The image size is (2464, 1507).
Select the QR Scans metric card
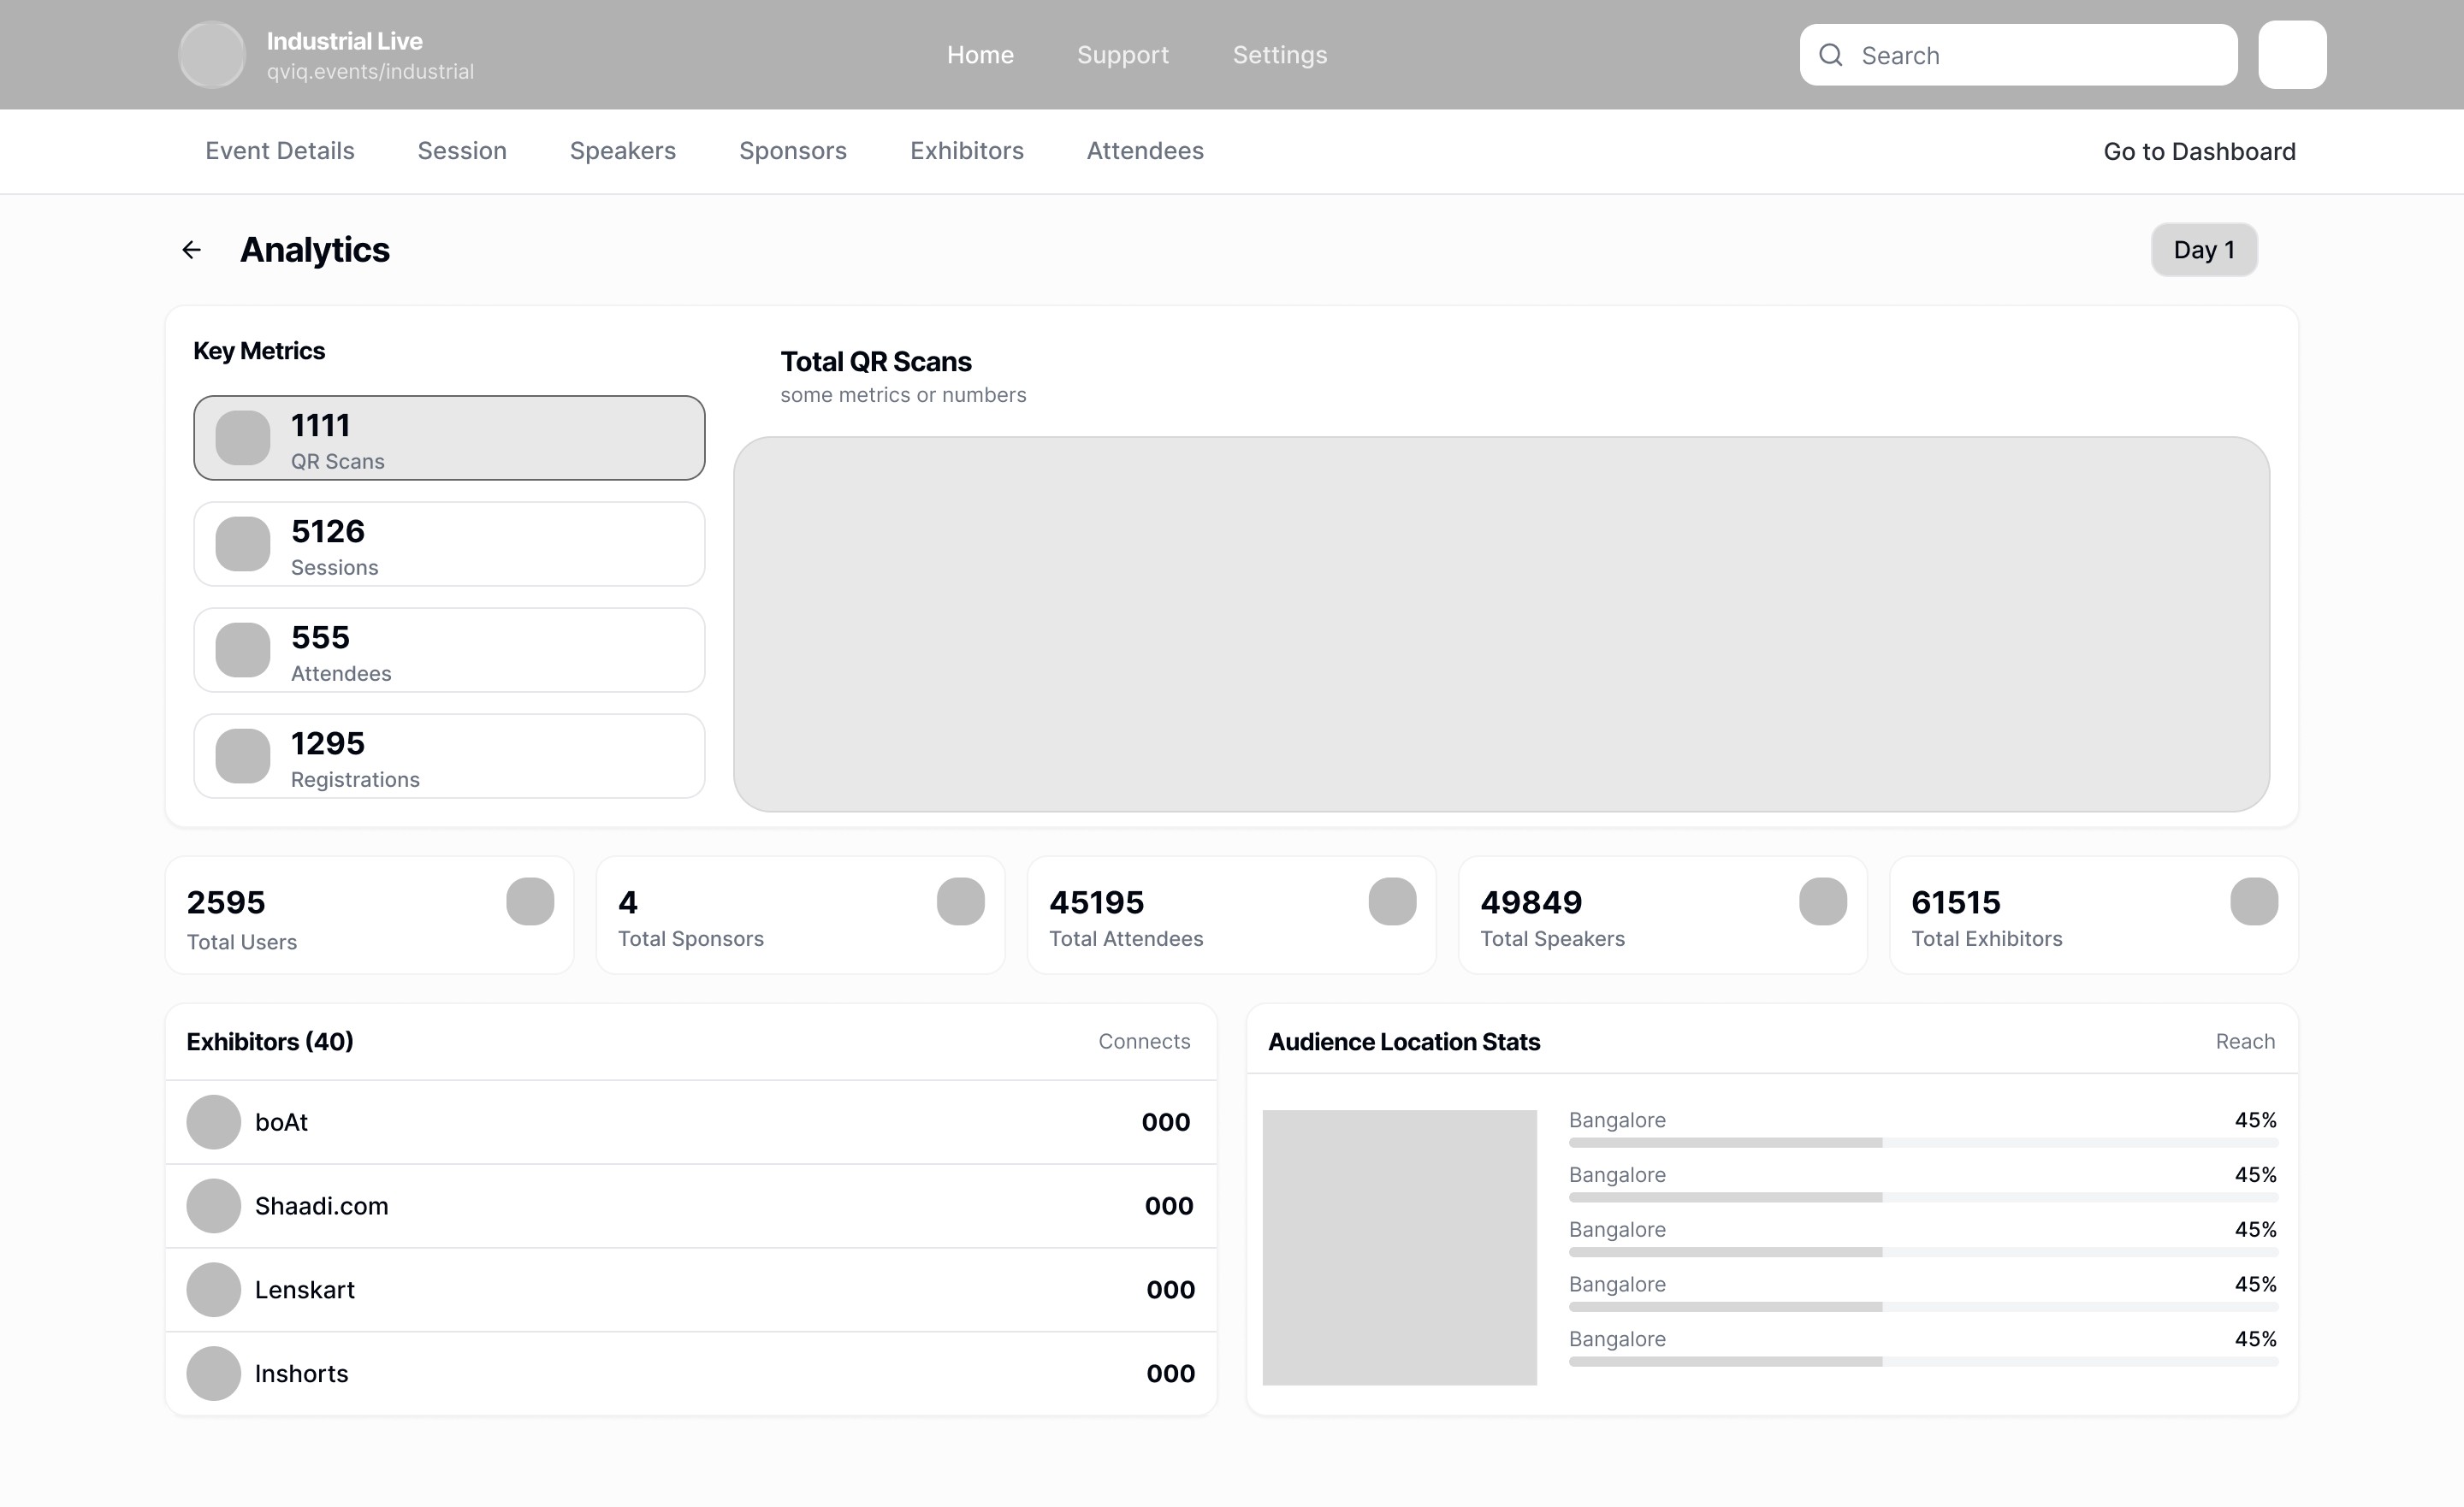tap(449, 438)
